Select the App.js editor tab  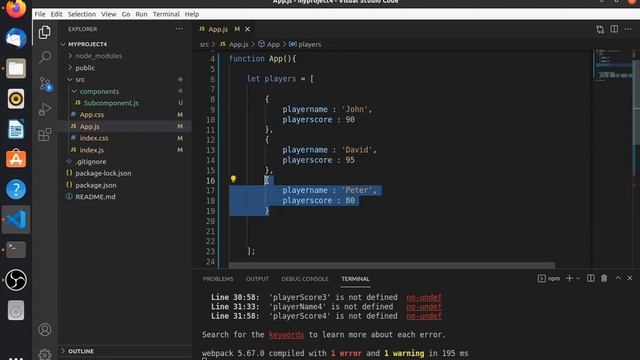218,29
